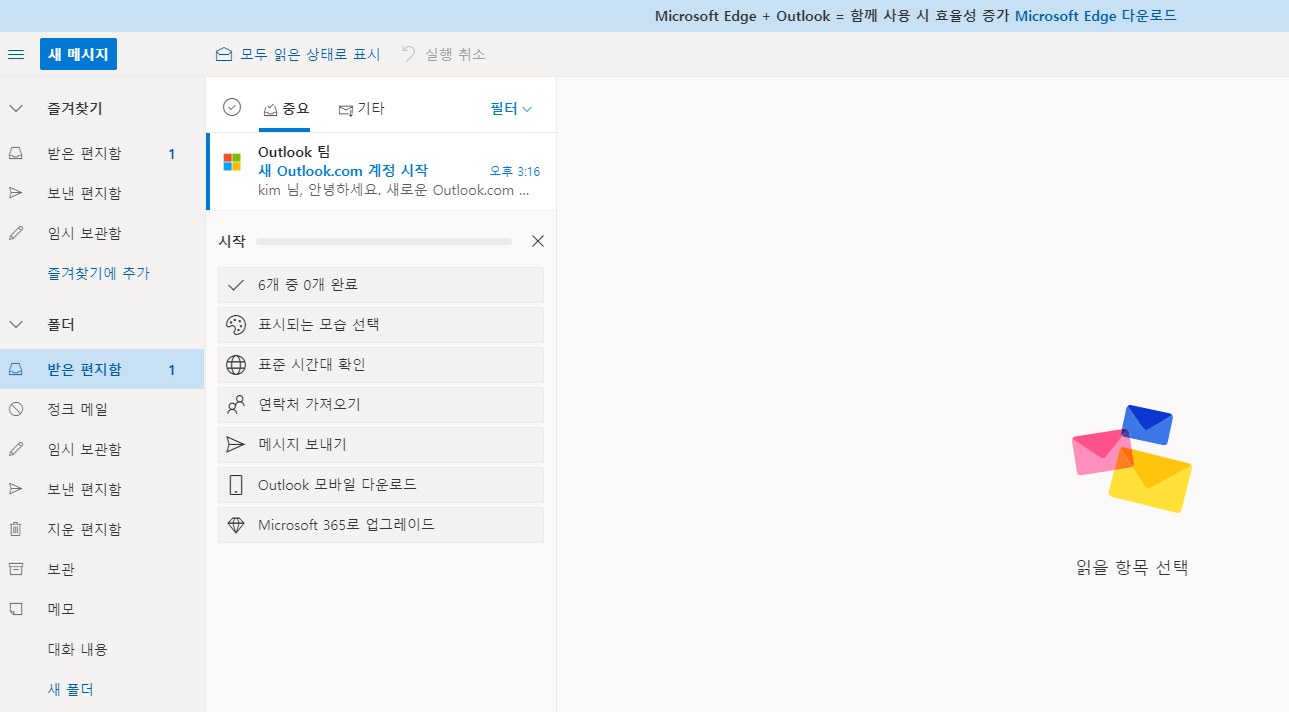Open the 지운 편지함 folder
The image size is (1289, 712).
[102, 529]
